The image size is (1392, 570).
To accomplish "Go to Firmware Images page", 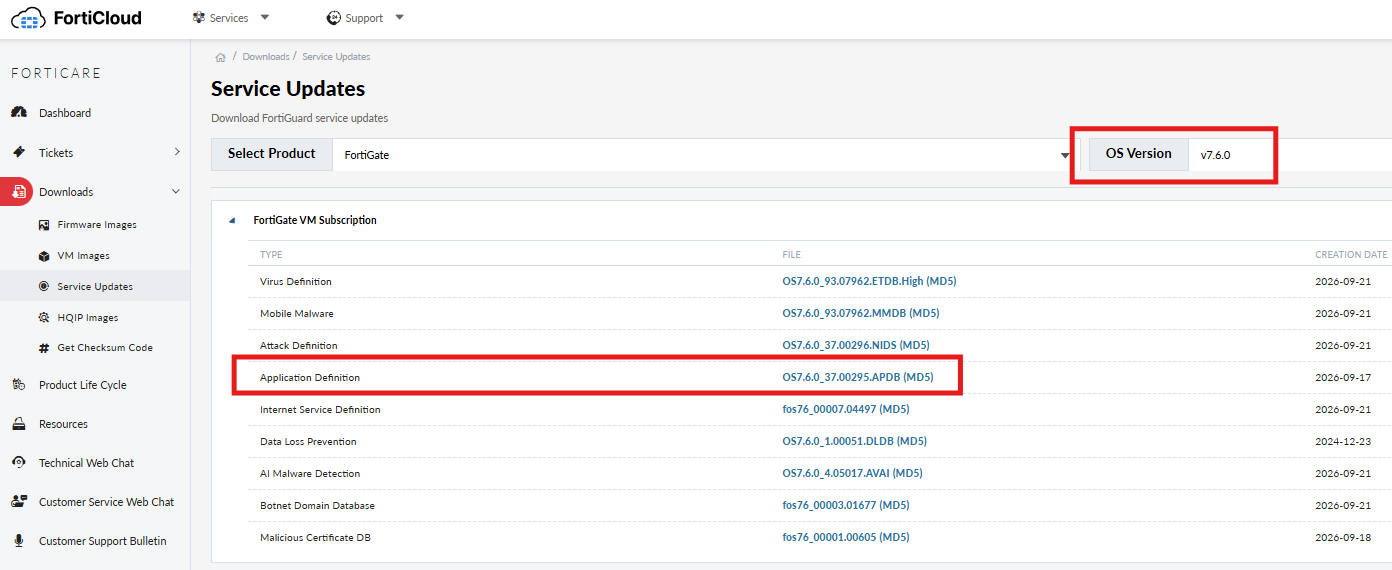I will coord(97,225).
